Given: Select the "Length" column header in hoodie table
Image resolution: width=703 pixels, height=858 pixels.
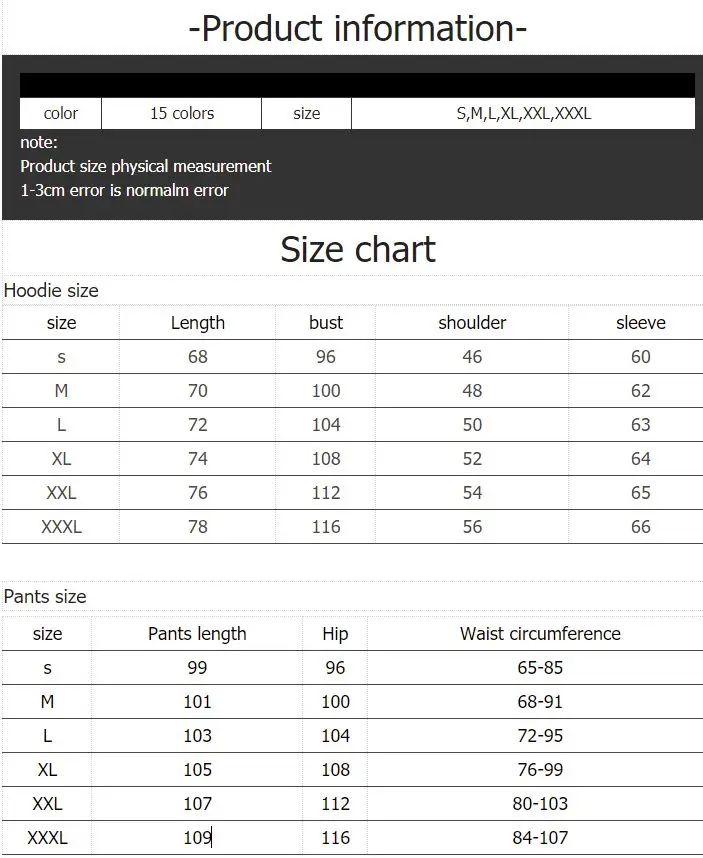Looking at the screenshot, I should point(198,323).
